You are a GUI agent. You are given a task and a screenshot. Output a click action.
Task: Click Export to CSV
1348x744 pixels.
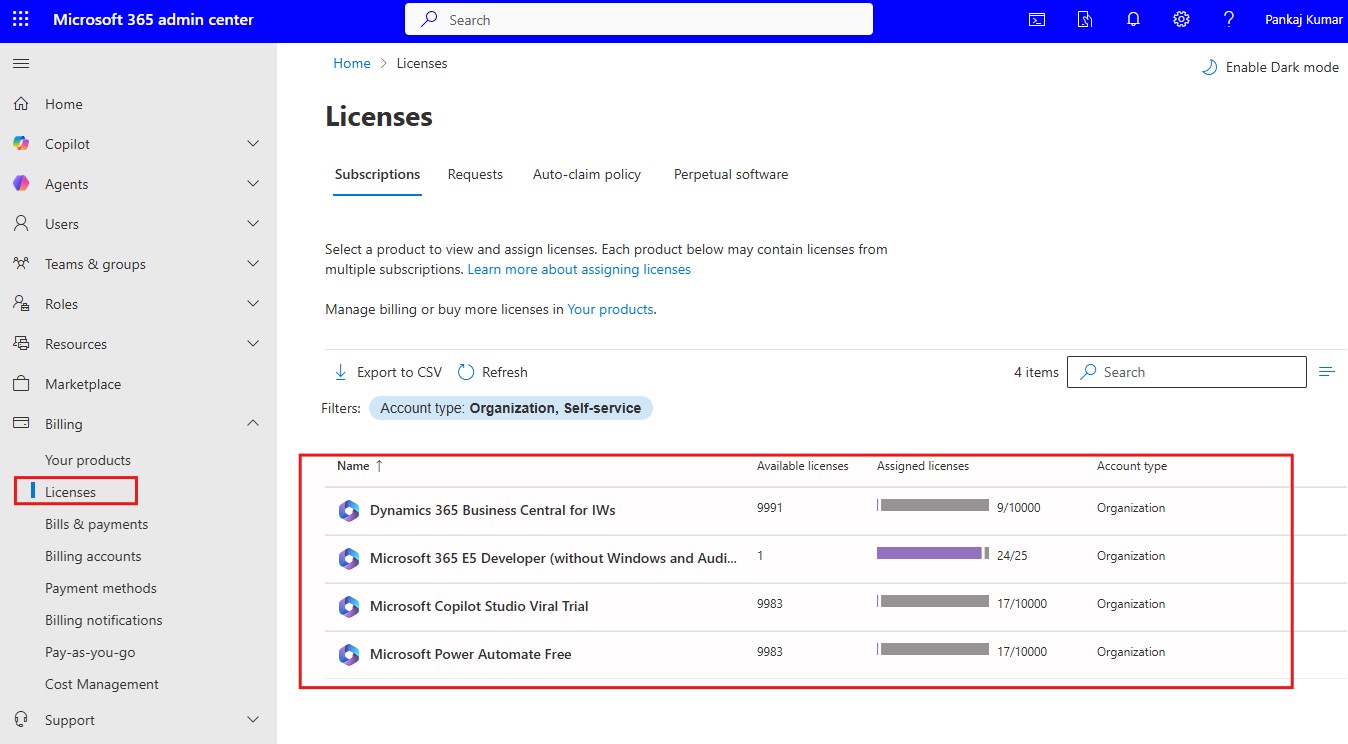click(387, 371)
